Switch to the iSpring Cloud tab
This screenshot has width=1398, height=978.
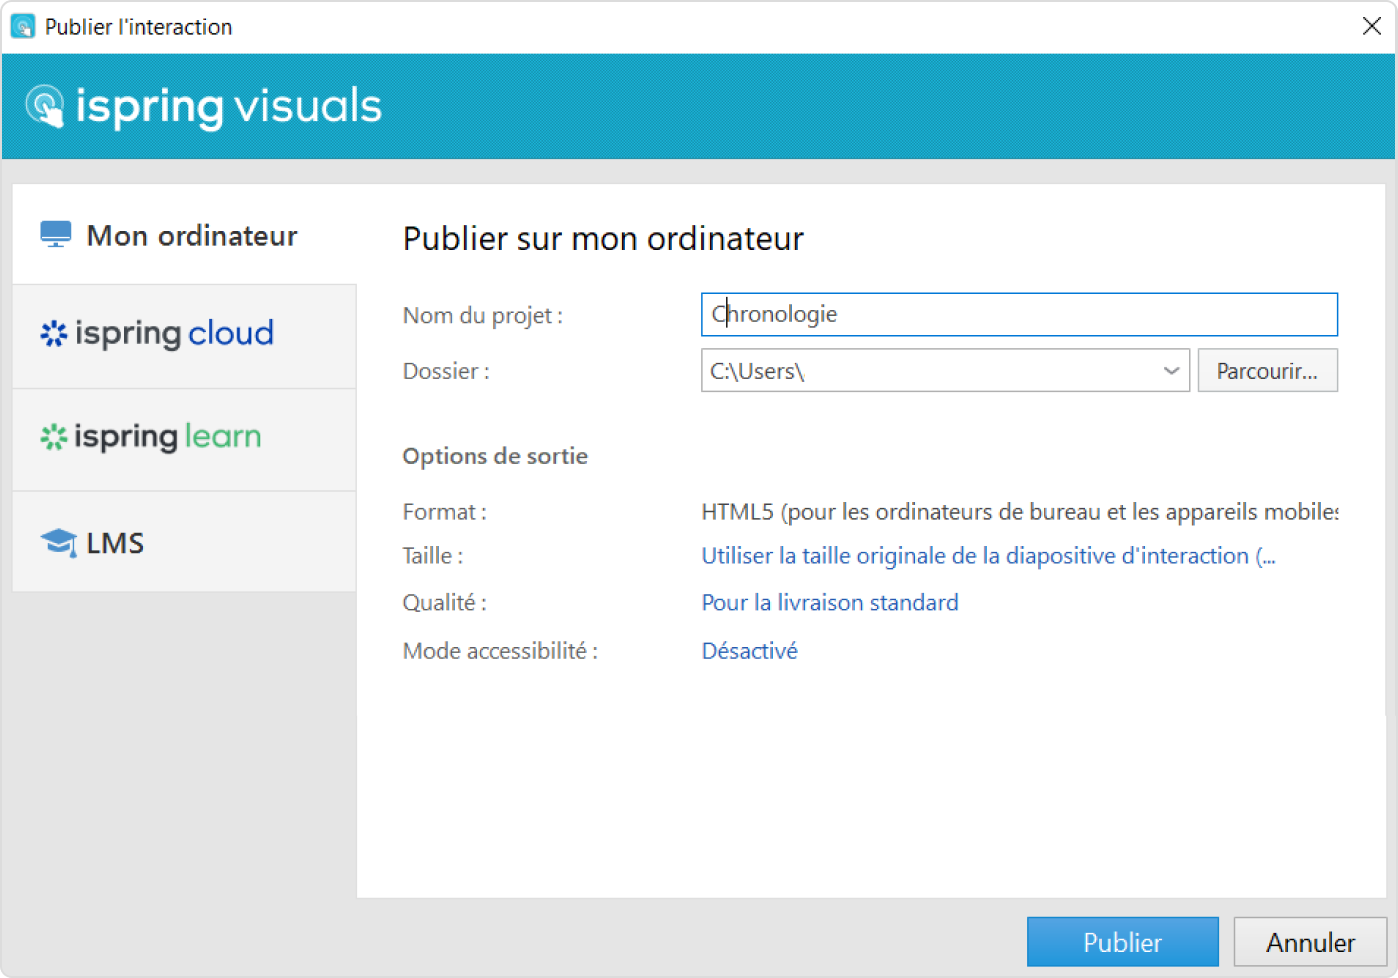[x=184, y=336]
